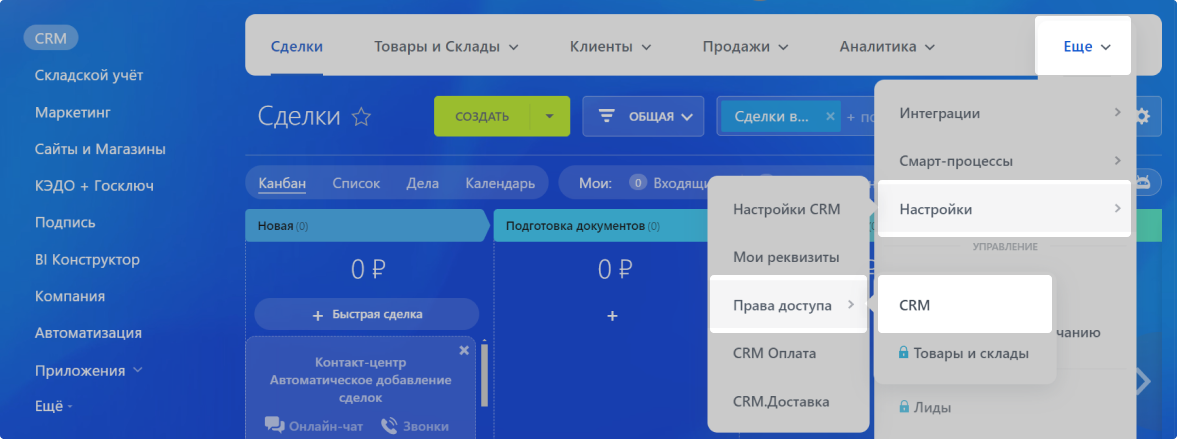Click the Звонки phone icon
Screen dimensions: 1177x439
coord(389,425)
